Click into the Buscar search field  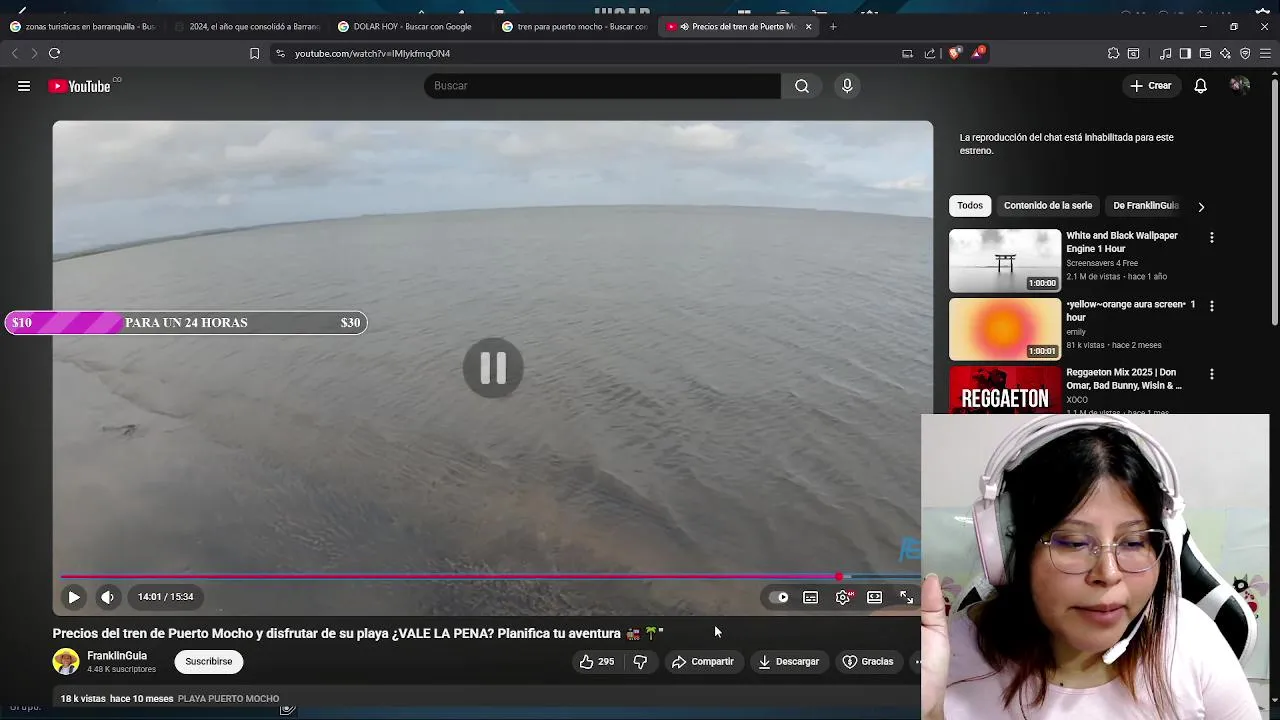click(602, 86)
